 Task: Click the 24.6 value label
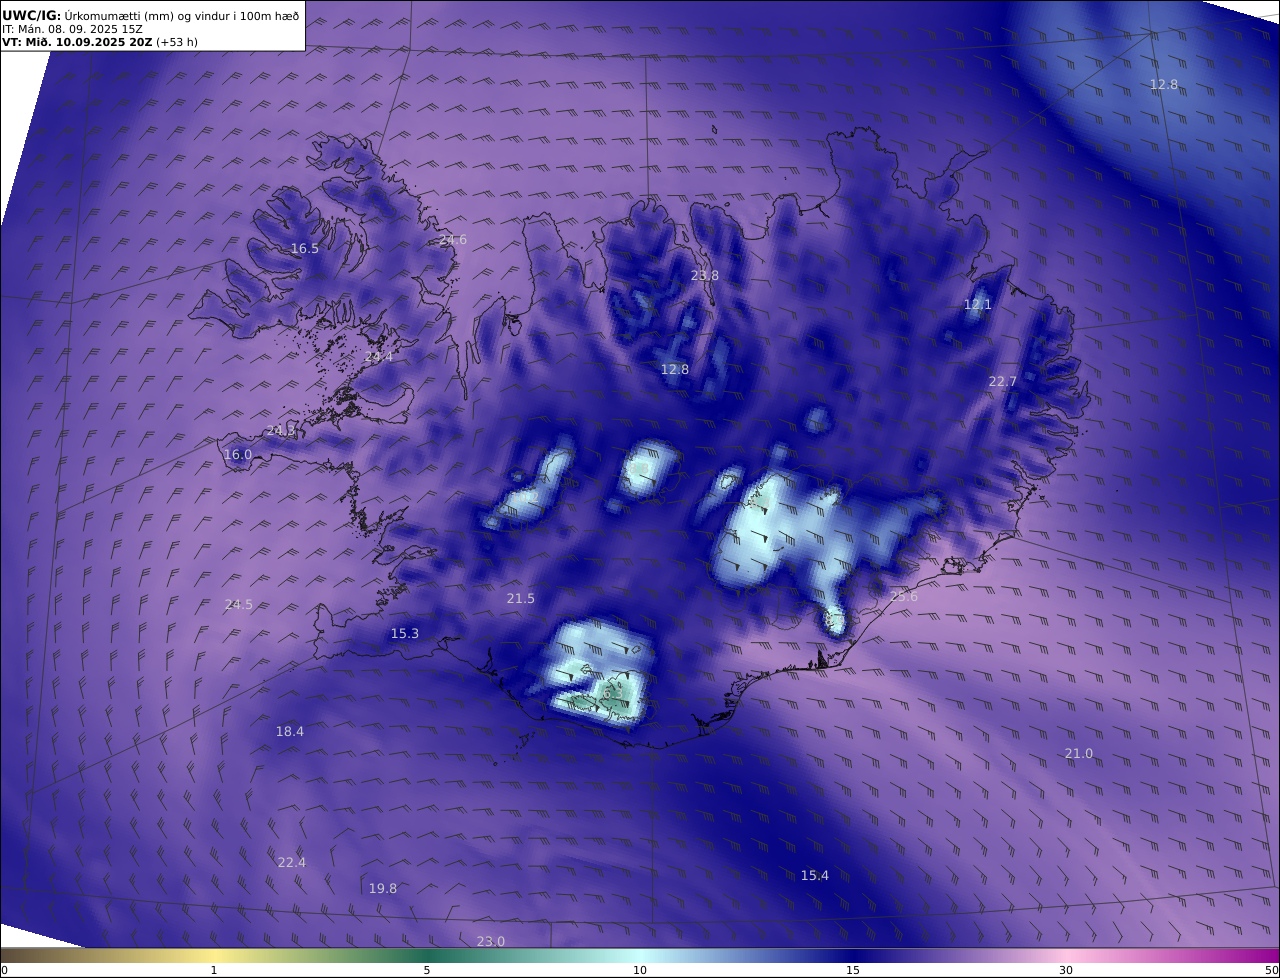(x=453, y=239)
